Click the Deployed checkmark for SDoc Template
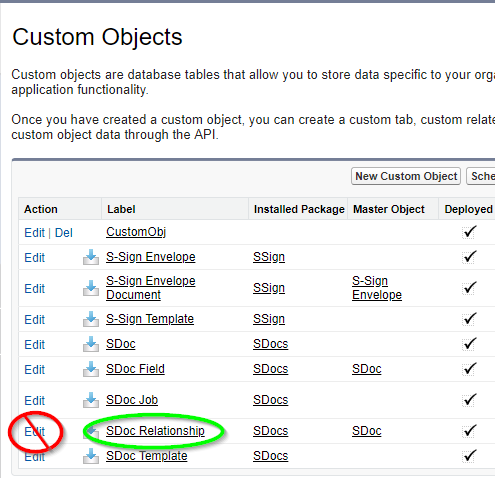 pyautogui.click(x=469, y=456)
